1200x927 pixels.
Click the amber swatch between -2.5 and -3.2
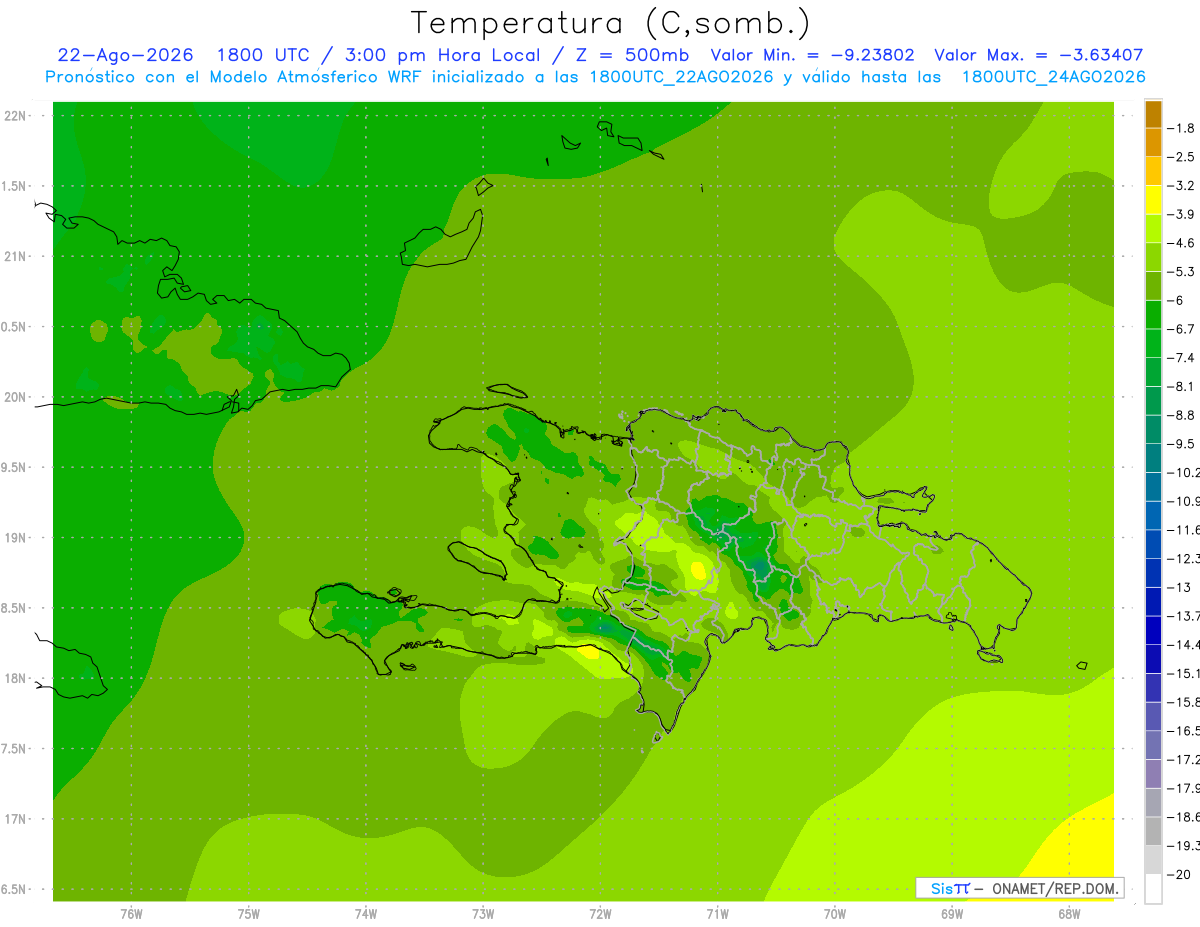(x=1153, y=171)
